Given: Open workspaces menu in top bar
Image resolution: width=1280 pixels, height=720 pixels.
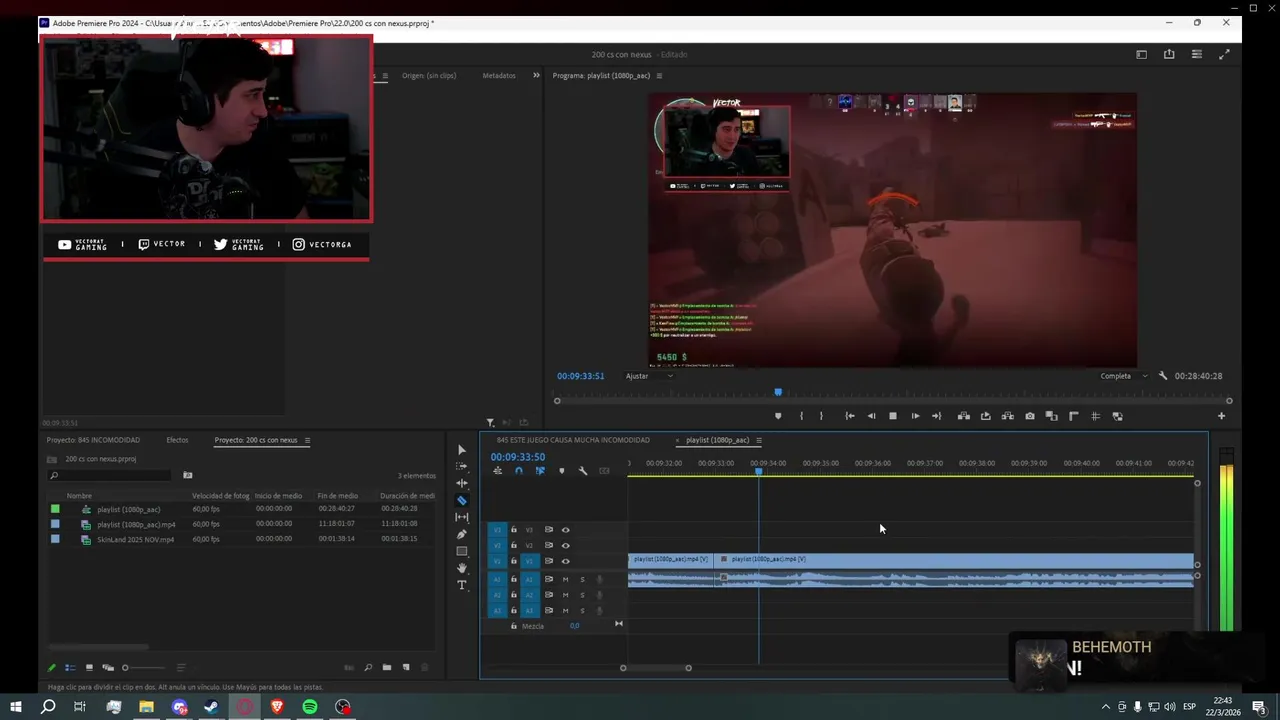Looking at the screenshot, I should tap(1141, 54).
